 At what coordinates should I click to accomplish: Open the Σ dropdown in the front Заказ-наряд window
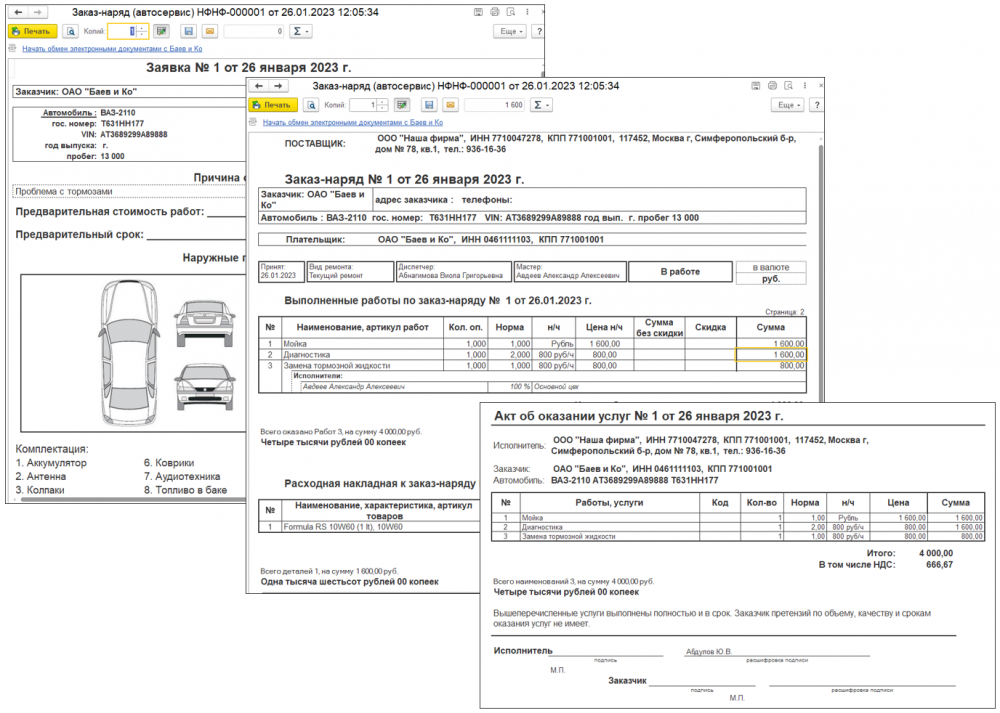point(541,105)
